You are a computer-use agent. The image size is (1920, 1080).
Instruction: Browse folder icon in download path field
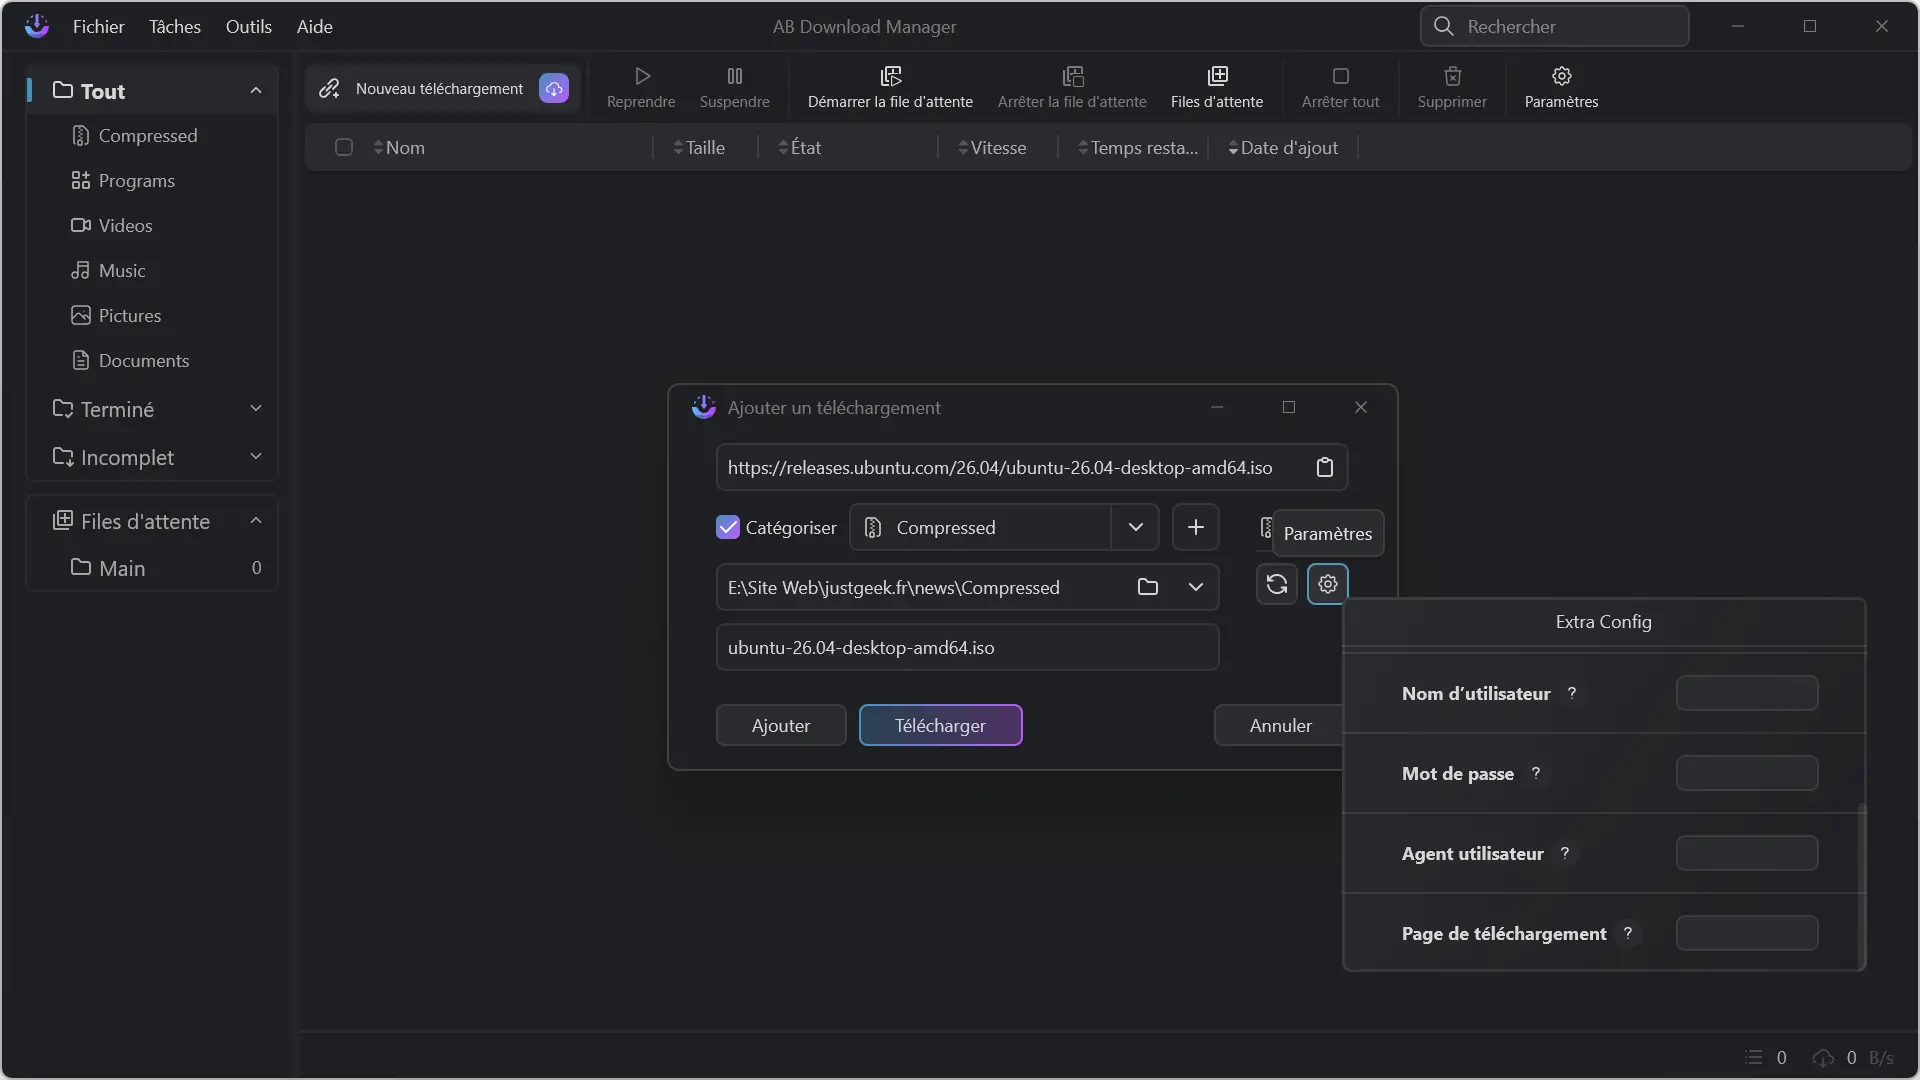(x=1148, y=587)
